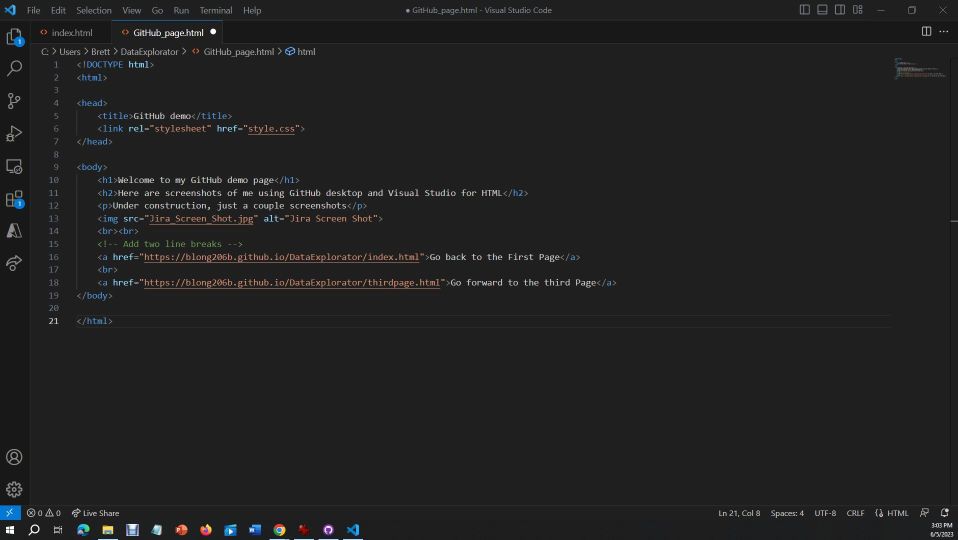Click the VS Code logo in title bar
Image resolution: width=958 pixels, height=540 pixels.
pyautogui.click(x=10, y=10)
